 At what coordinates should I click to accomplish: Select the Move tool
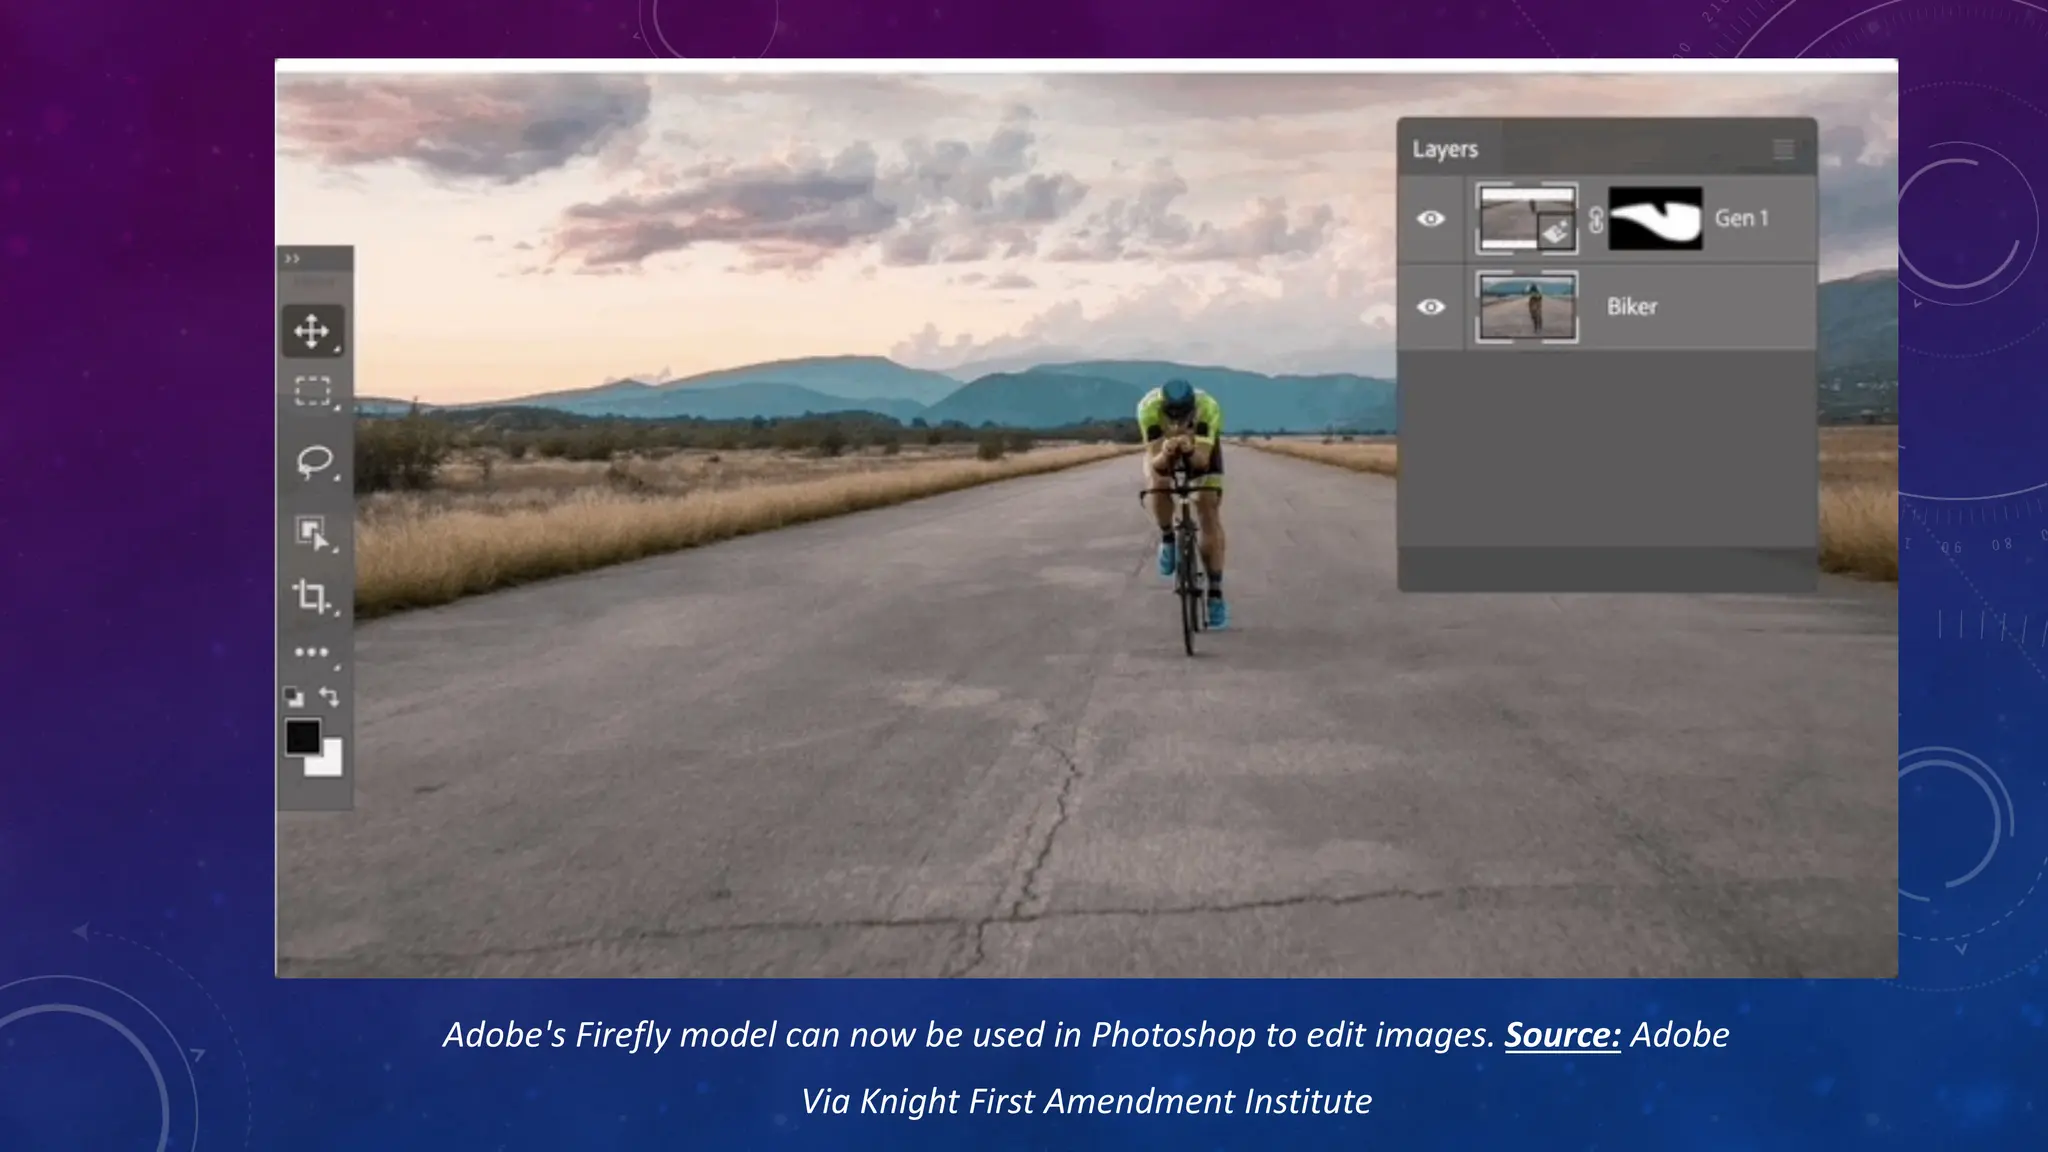[313, 331]
